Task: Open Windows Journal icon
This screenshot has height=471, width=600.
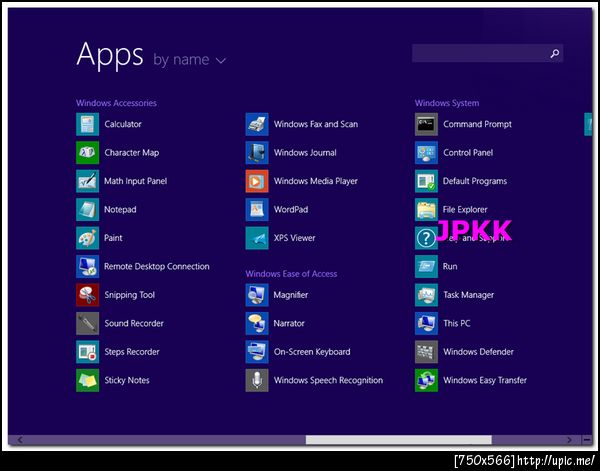Action: tap(257, 152)
